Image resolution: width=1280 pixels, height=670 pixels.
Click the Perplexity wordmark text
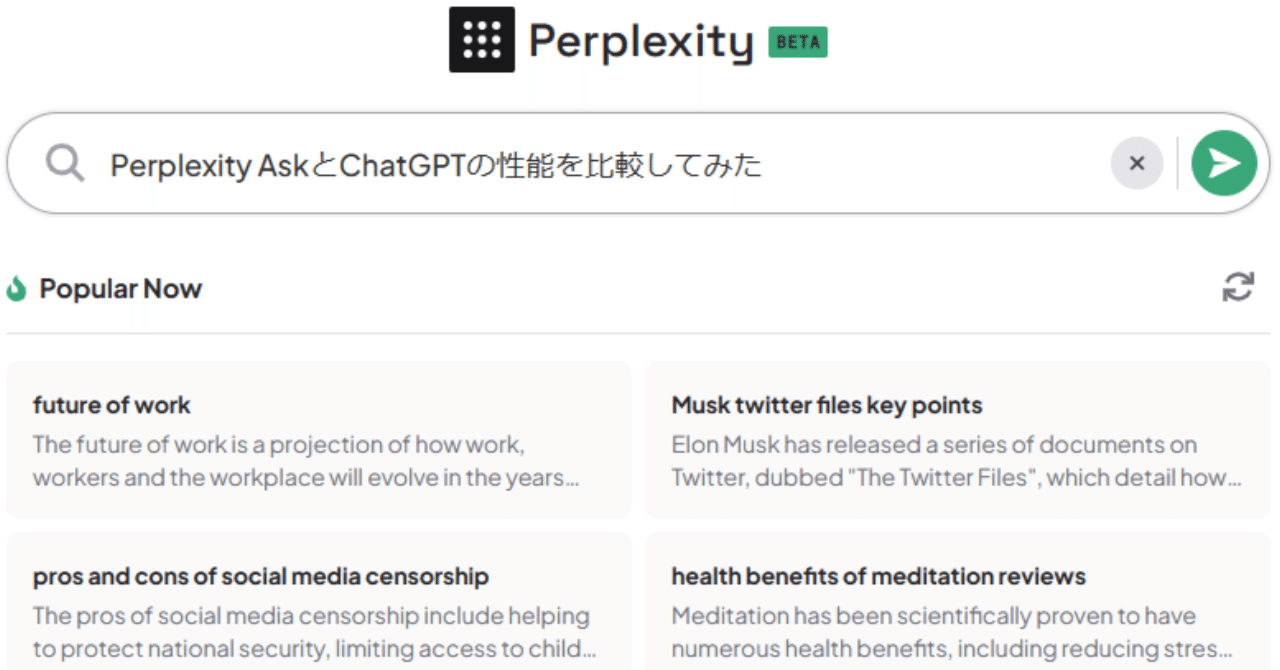click(643, 40)
